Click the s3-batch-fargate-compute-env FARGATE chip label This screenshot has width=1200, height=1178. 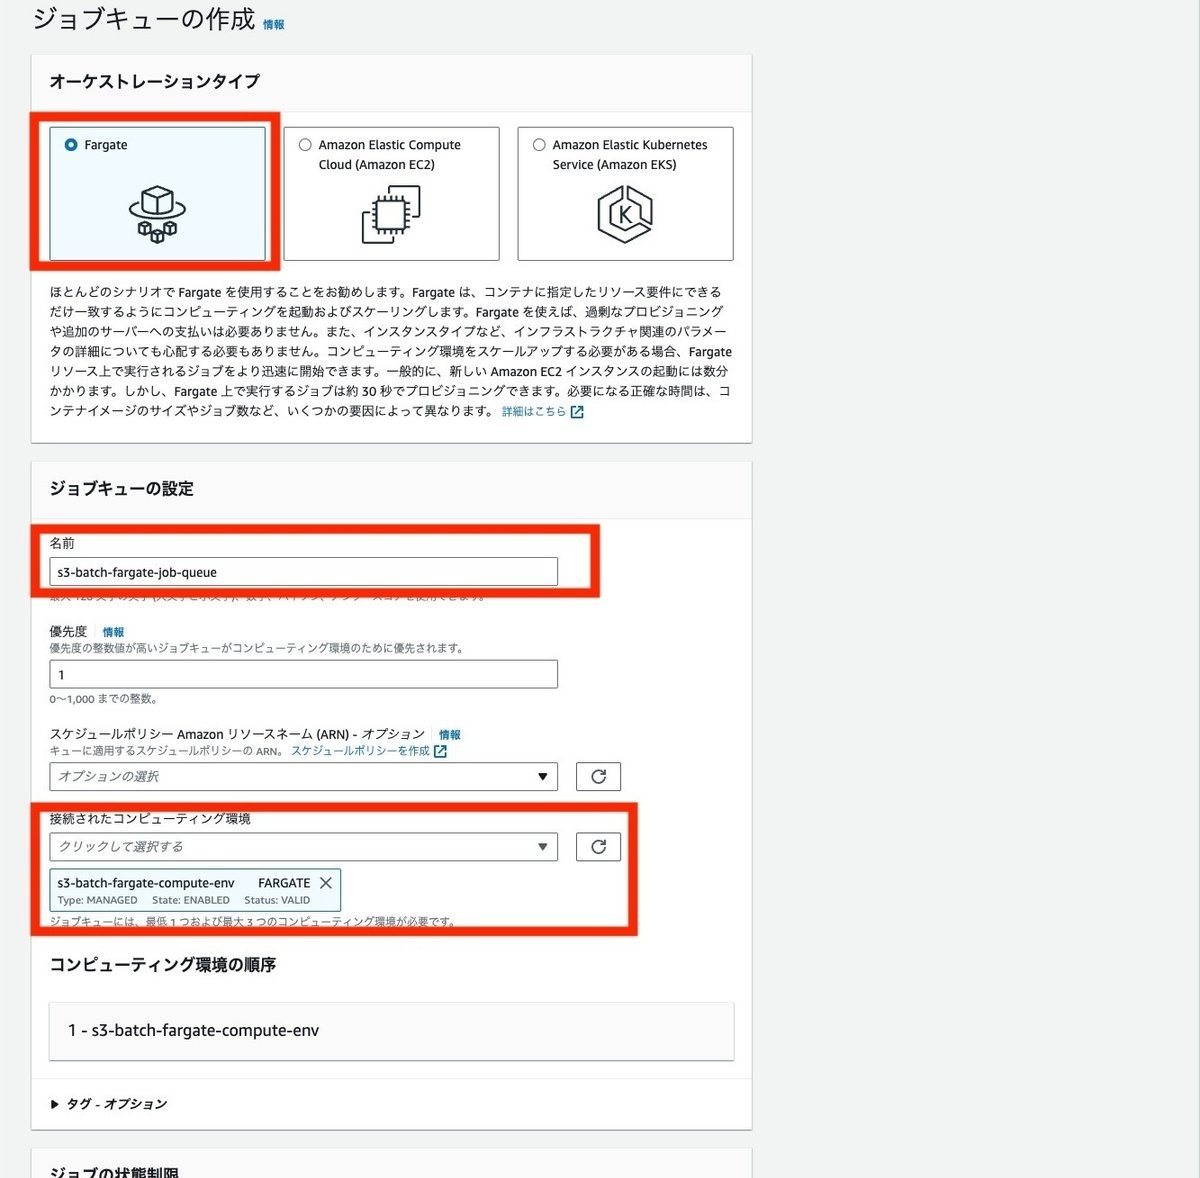[184, 883]
